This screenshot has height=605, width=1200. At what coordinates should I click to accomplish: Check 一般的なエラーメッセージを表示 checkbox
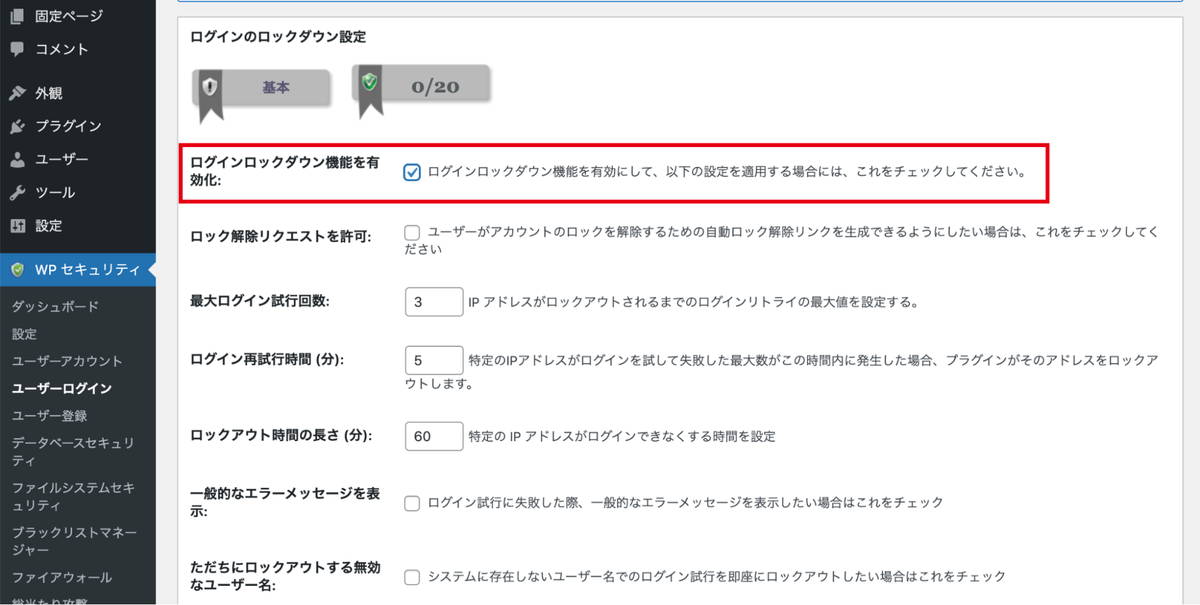pyautogui.click(x=411, y=503)
